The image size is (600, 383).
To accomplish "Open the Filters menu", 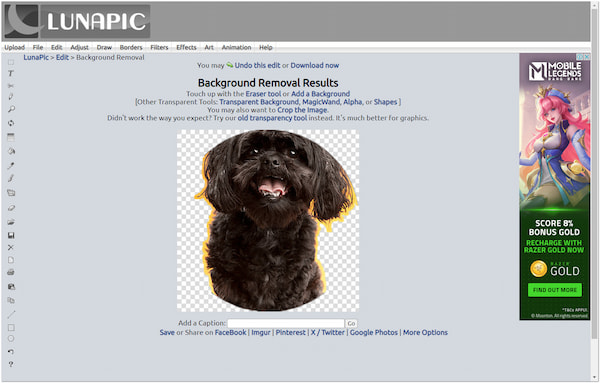I will click(x=159, y=47).
